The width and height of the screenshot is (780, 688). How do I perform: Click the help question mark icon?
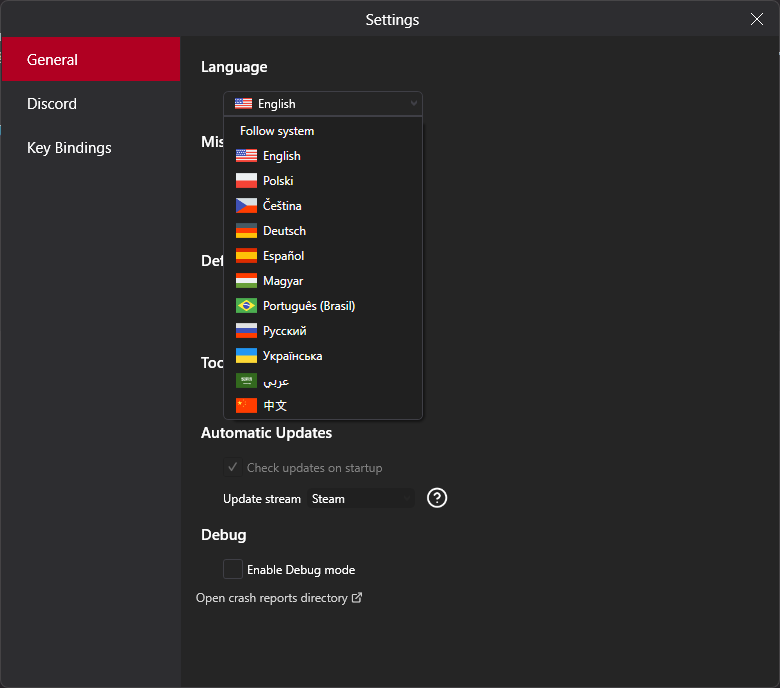click(437, 498)
